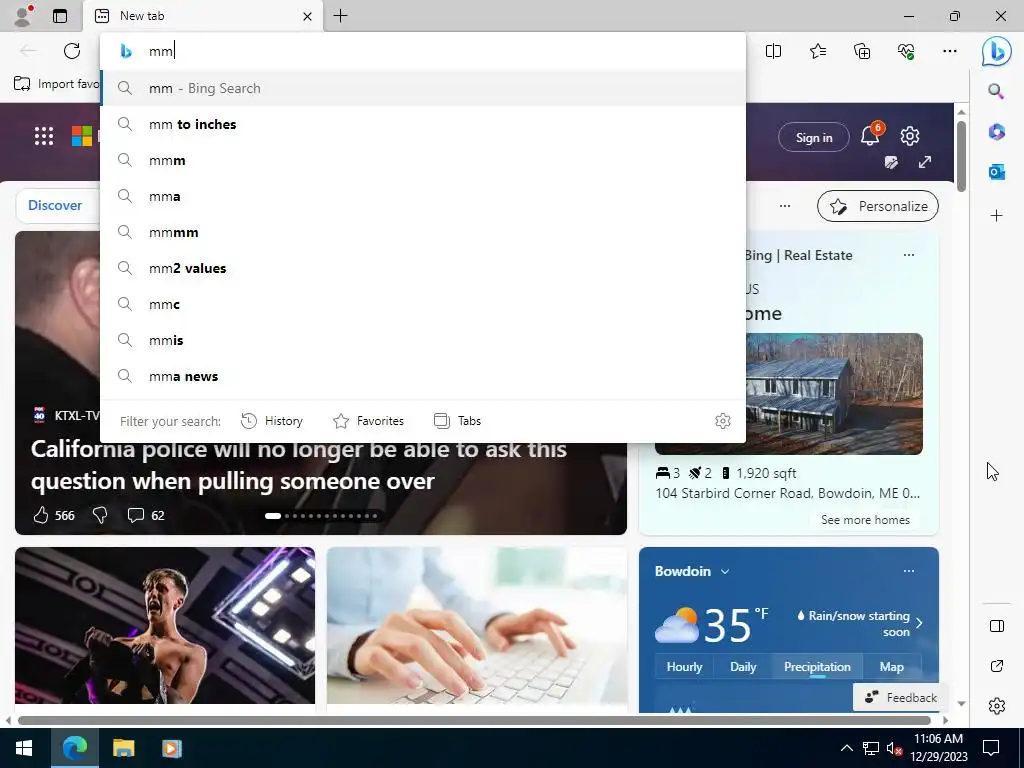Click the expand page arrows icon
Image resolution: width=1024 pixels, height=768 pixels.
[x=925, y=162]
